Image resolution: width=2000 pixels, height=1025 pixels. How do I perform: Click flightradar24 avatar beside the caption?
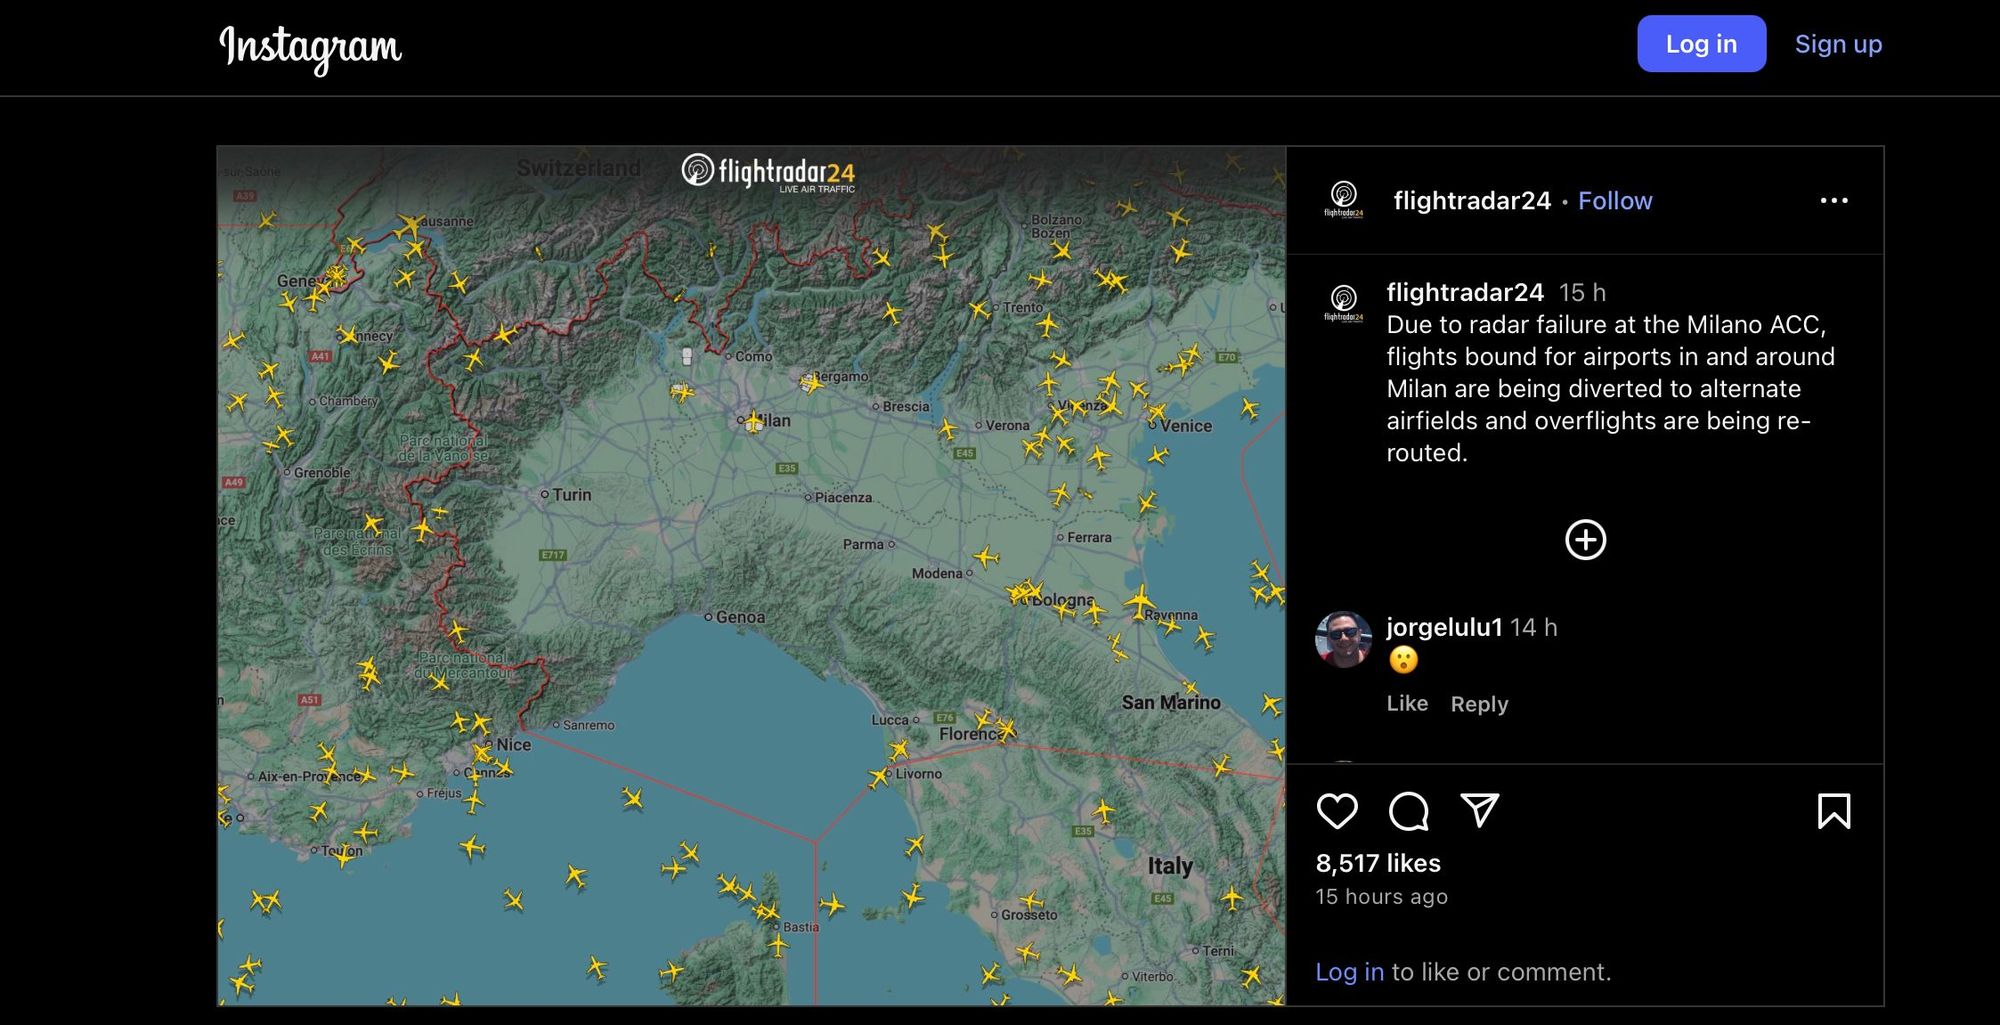click(x=1343, y=302)
